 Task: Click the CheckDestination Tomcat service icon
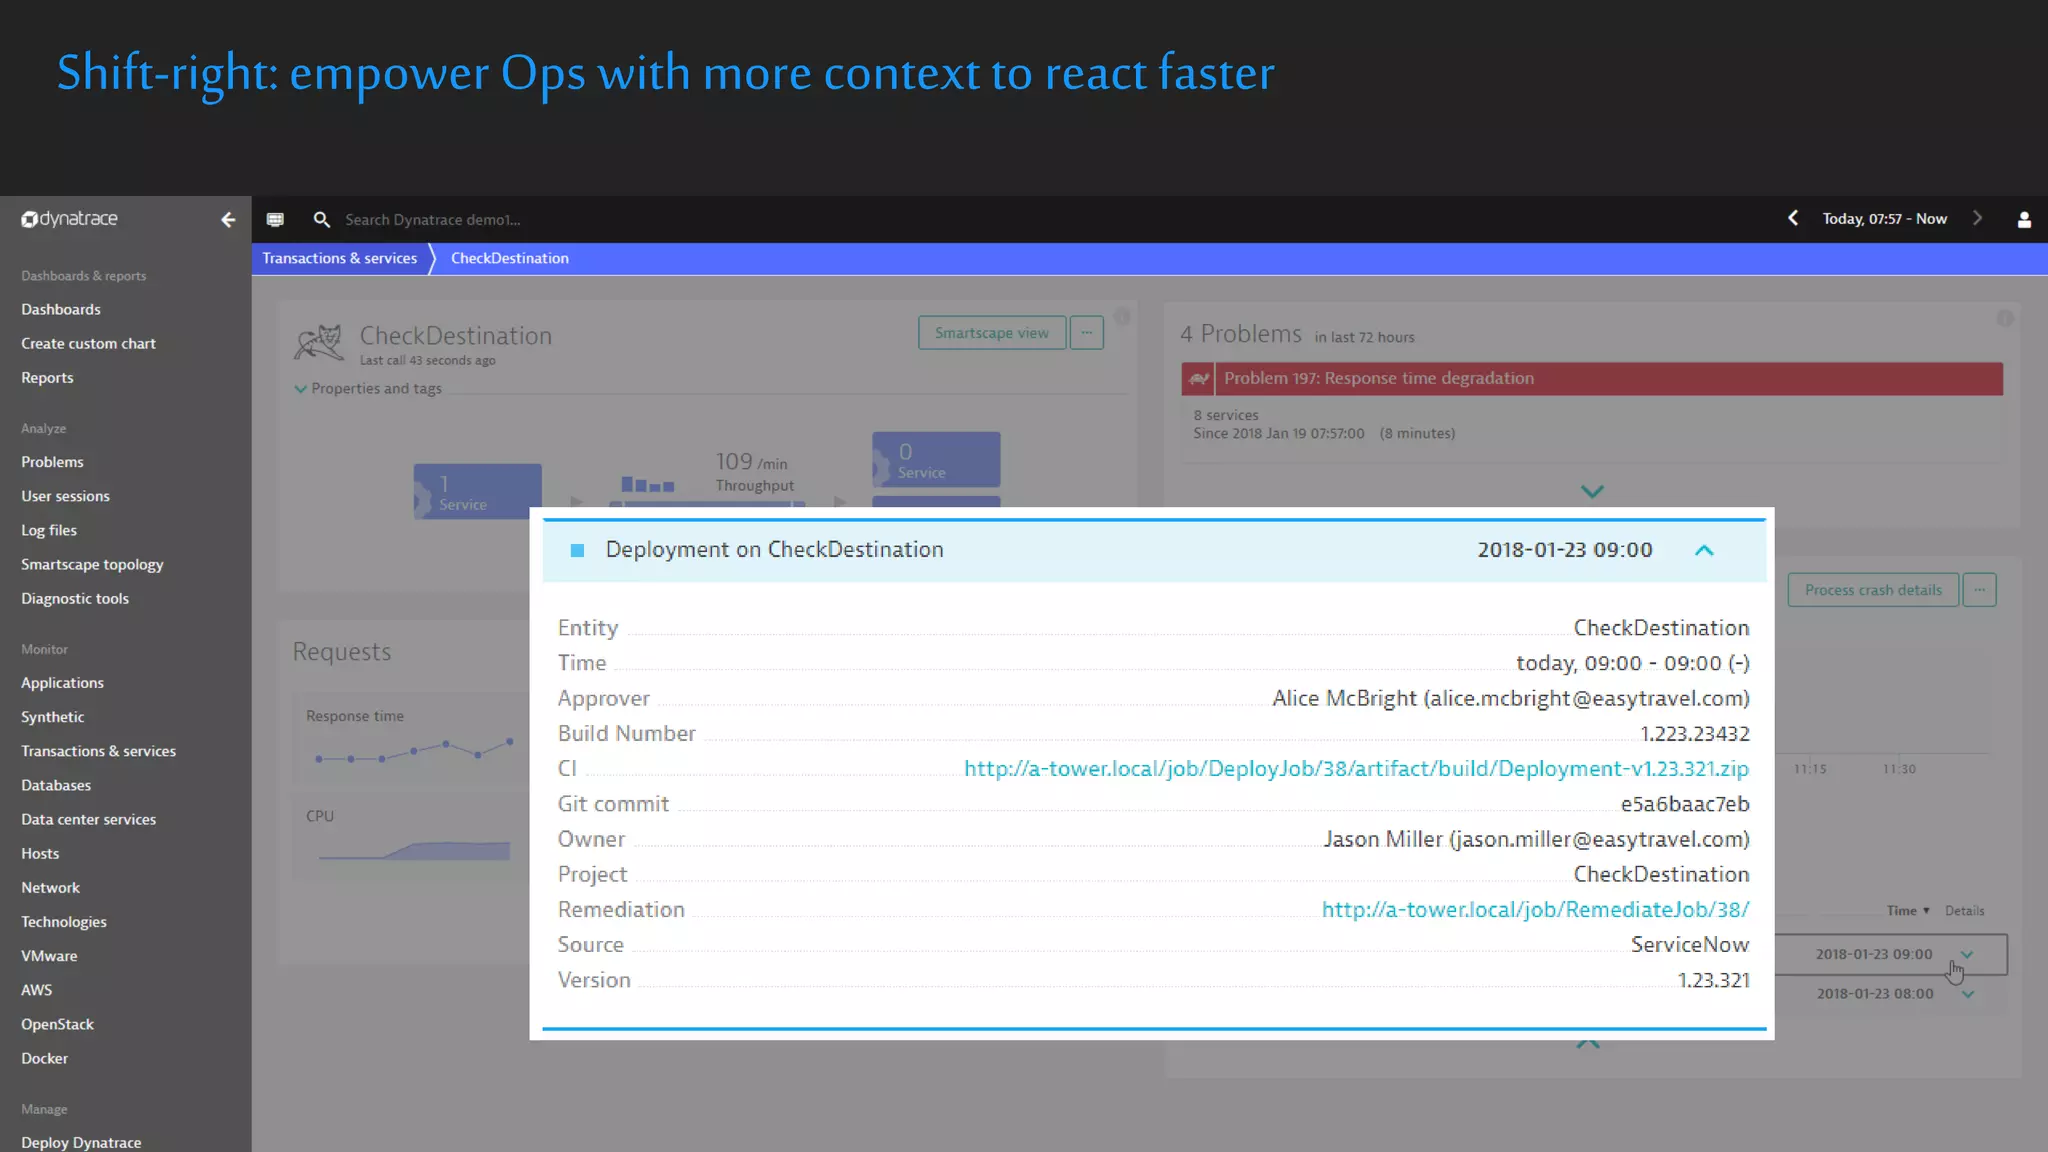[319, 342]
